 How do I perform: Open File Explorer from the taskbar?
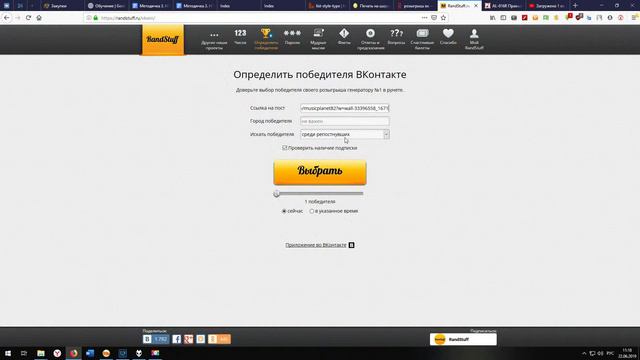pyautogui.click(x=41, y=353)
